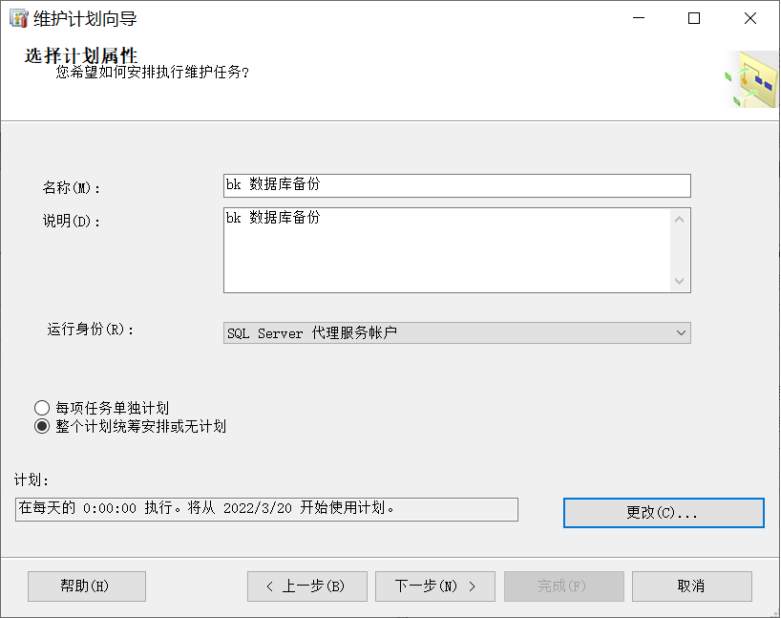This screenshot has height=618, width=781.
Task: Click the wizard graphic icon in header
Action: pyautogui.click(x=752, y=80)
